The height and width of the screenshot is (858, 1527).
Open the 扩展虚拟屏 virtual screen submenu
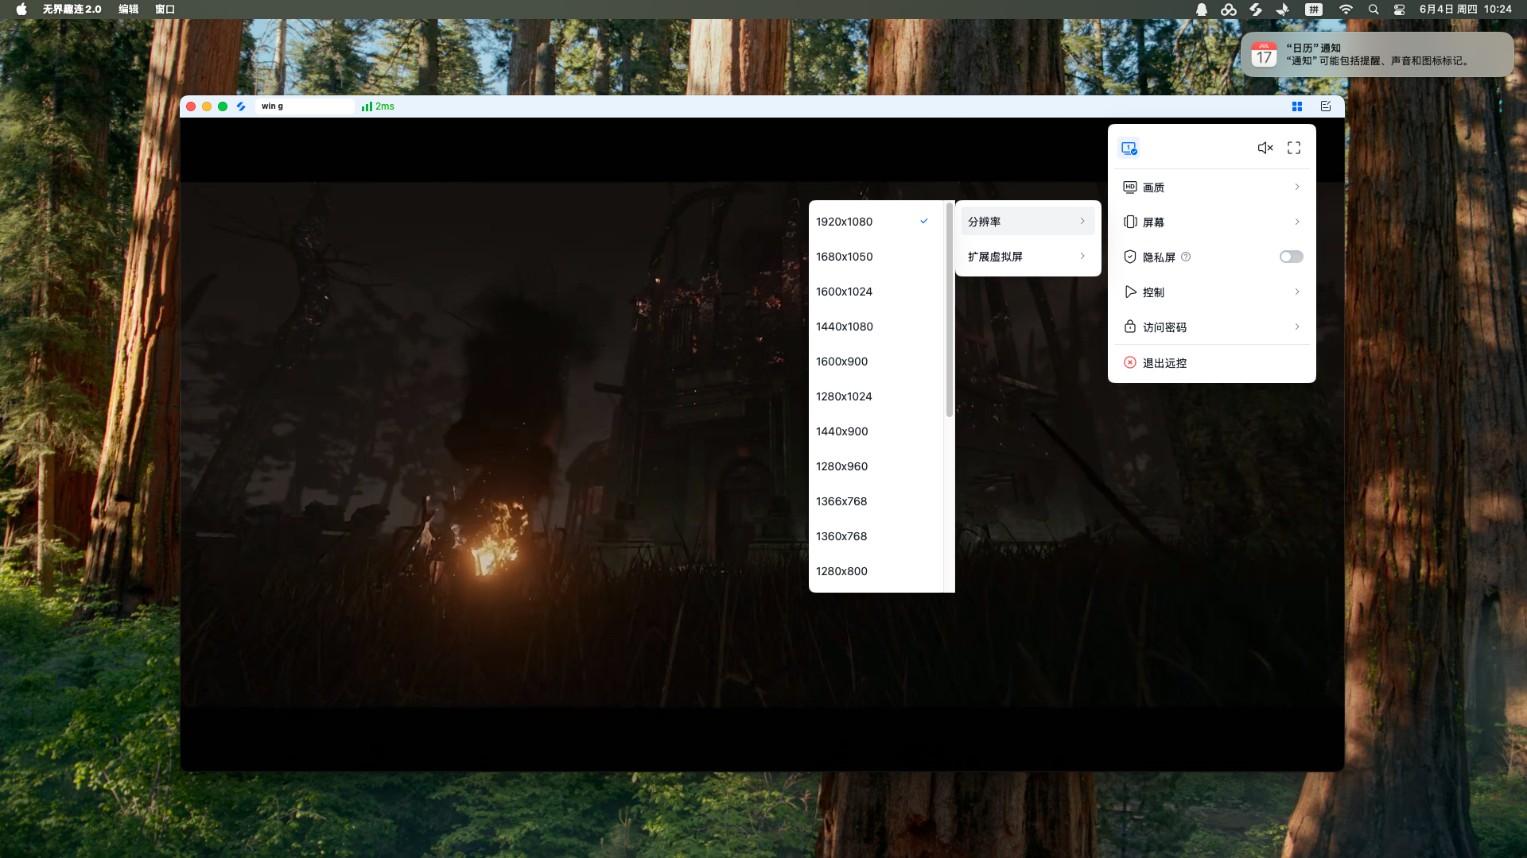1027,257
